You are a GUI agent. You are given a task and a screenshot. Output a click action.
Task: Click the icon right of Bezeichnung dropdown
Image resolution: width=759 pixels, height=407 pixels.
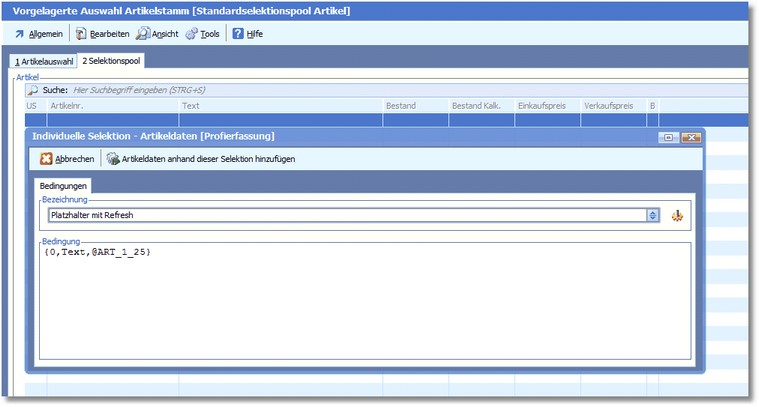pos(678,215)
